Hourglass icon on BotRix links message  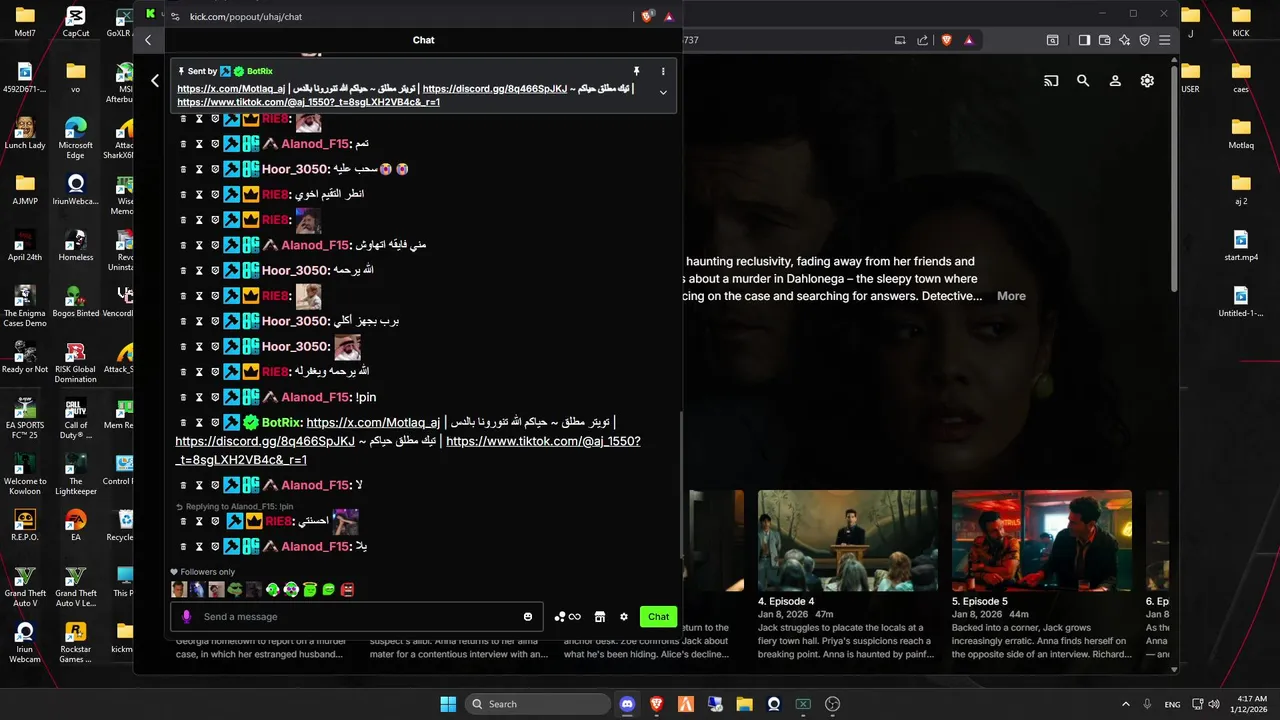click(x=199, y=422)
